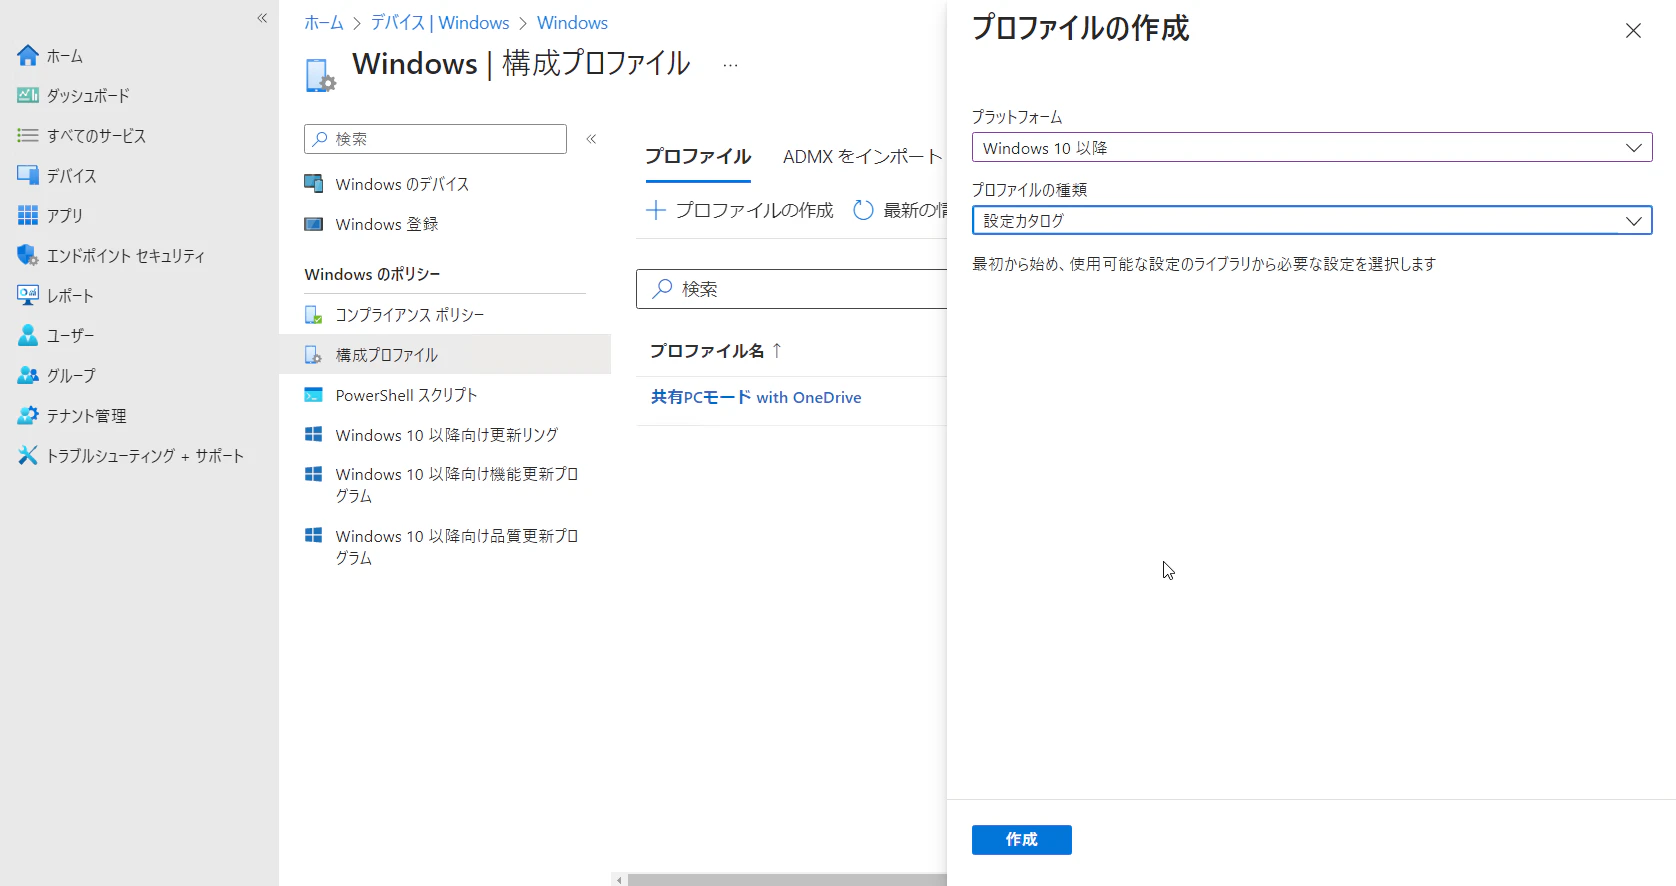Switch to the ADMX をインポート tab
1676x886 pixels.
click(x=862, y=157)
